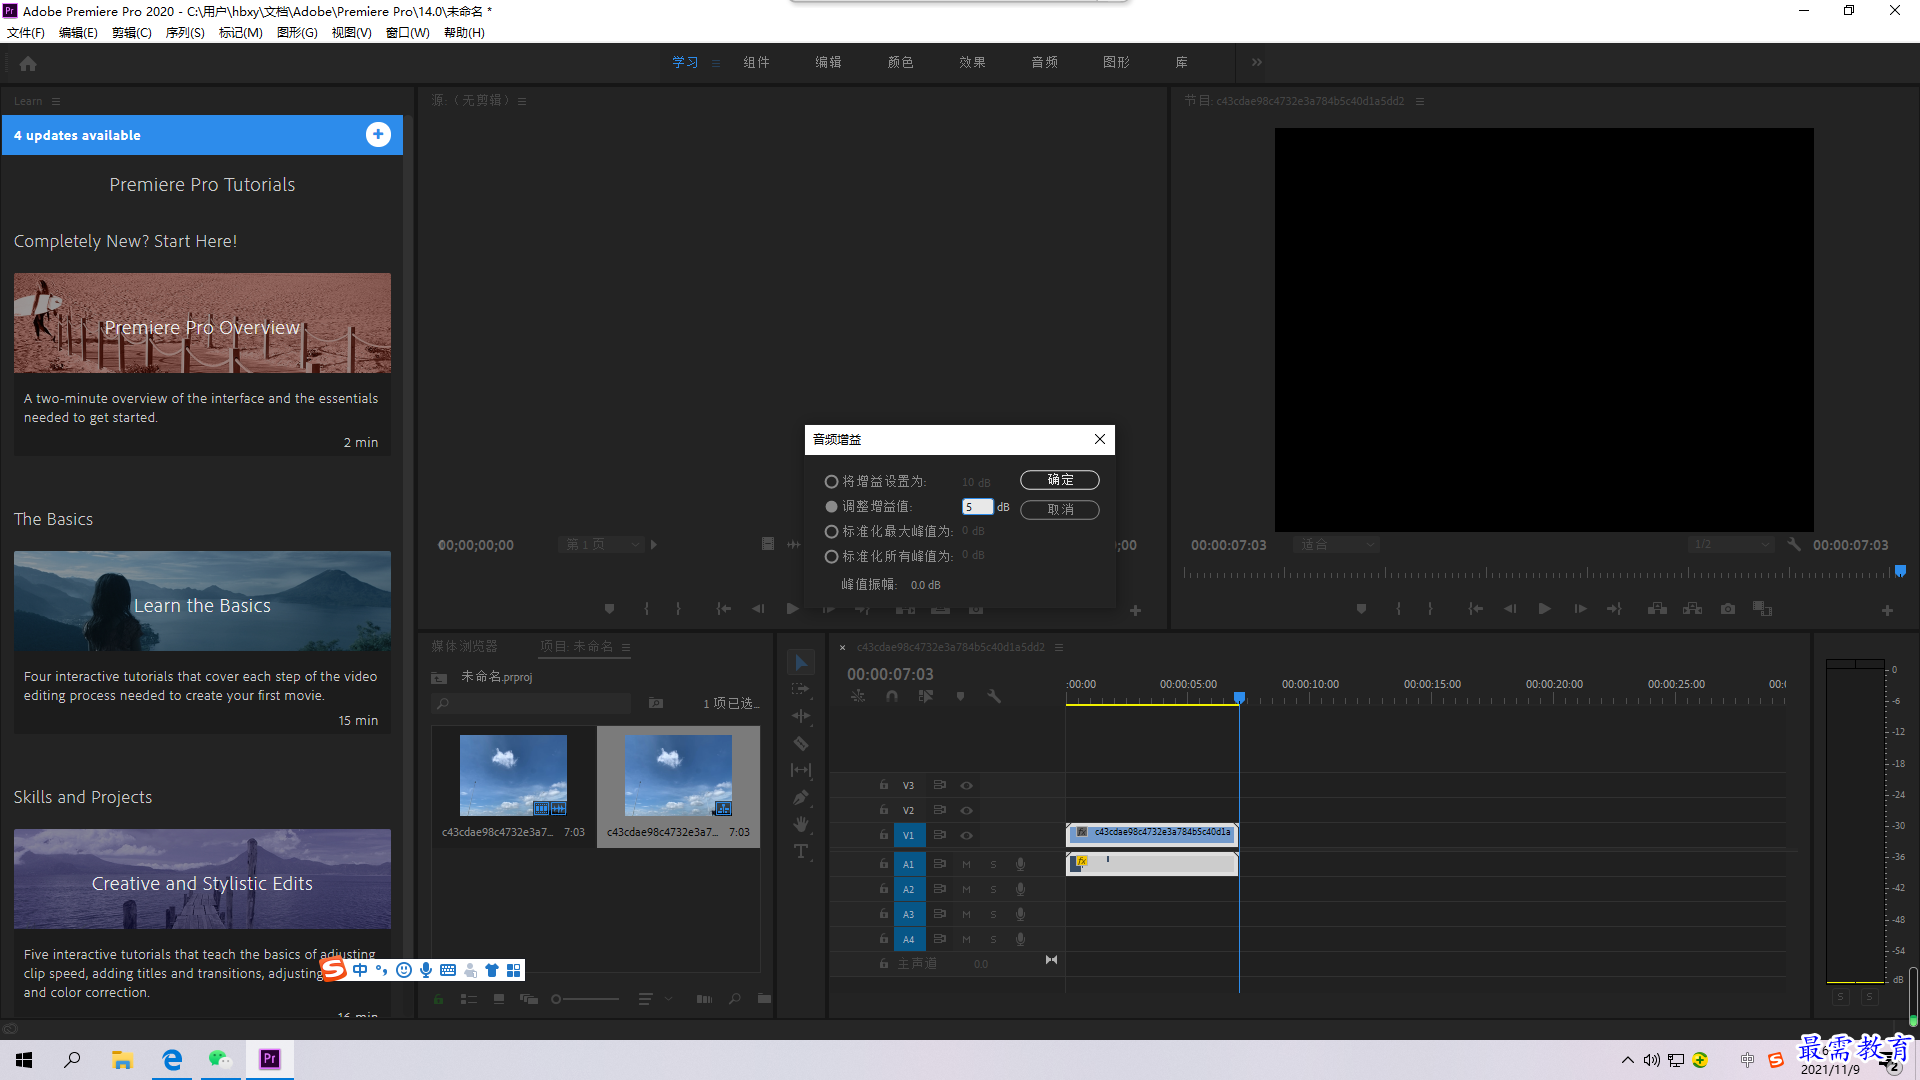Select the Hand tool
Image resolution: width=1920 pixels, height=1080 pixels.
(x=801, y=824)
